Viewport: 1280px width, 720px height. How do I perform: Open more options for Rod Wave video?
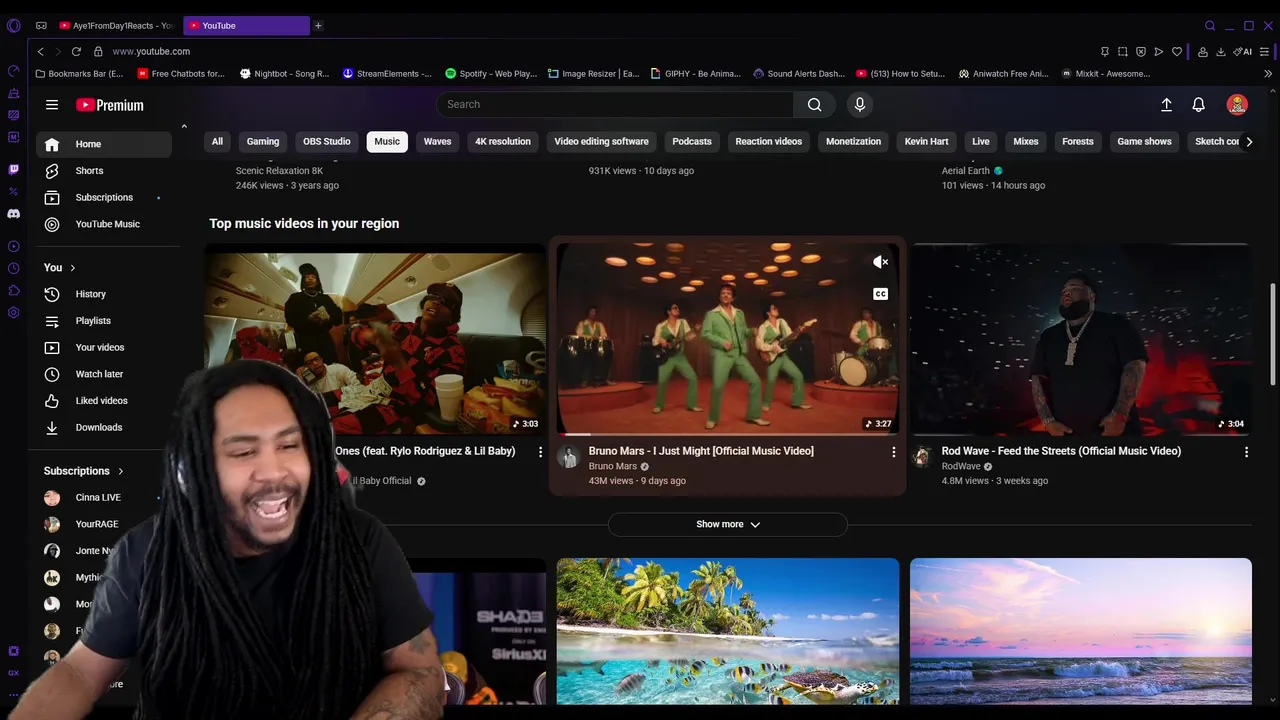point(1246,452)
